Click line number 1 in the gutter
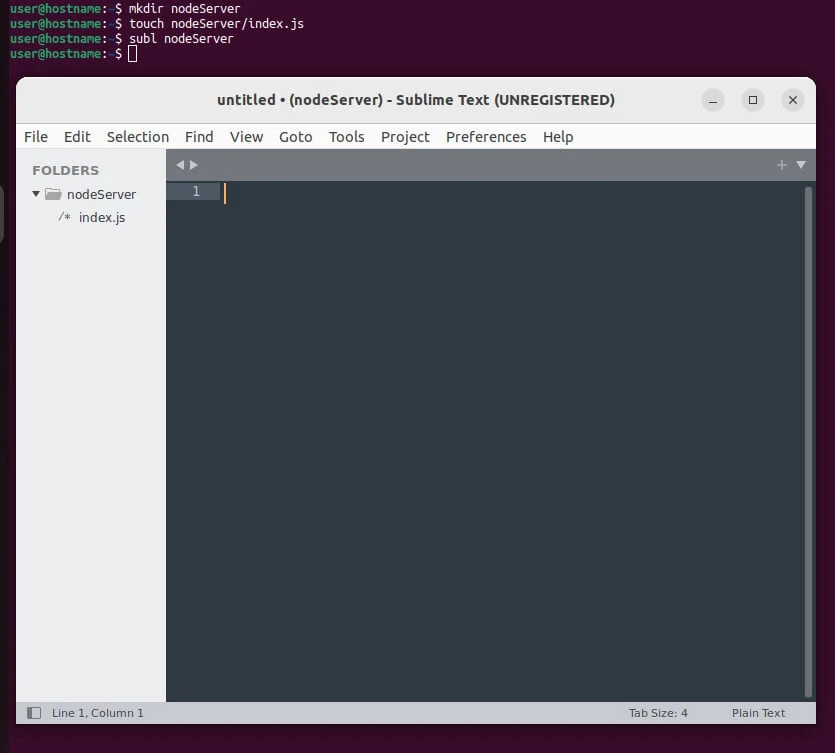 point(196,192)
